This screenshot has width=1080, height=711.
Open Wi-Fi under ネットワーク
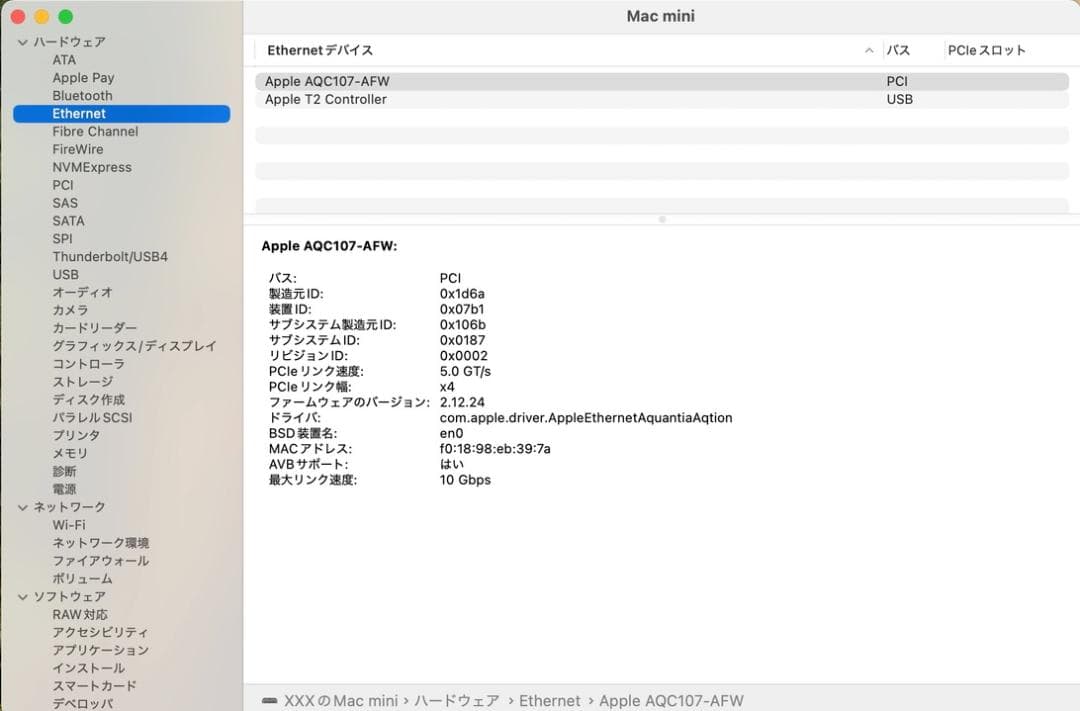click(x=69, y=526)
